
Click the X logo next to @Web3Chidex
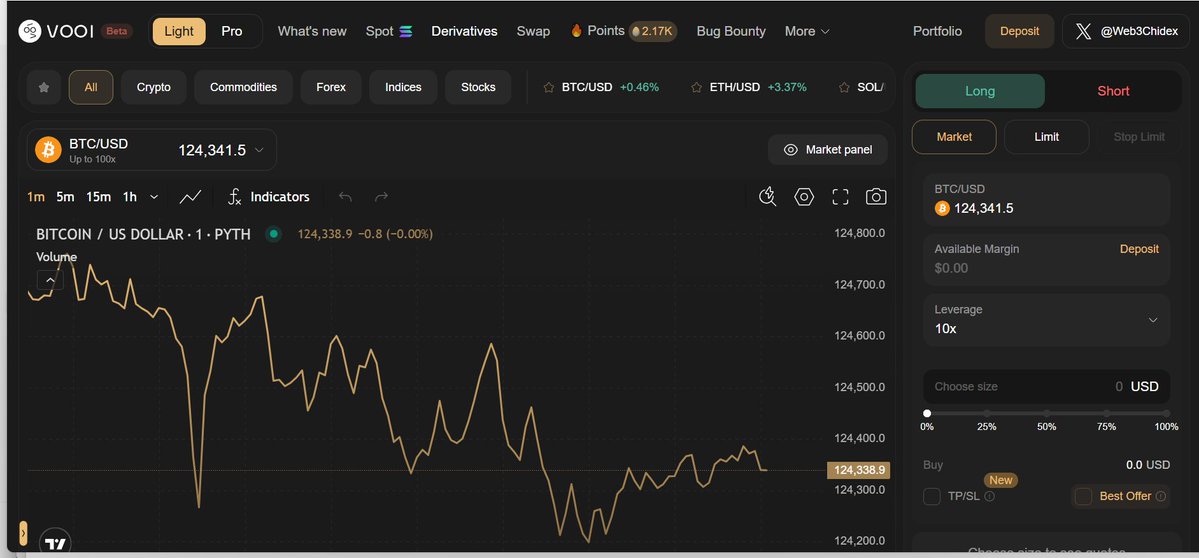1083,31
